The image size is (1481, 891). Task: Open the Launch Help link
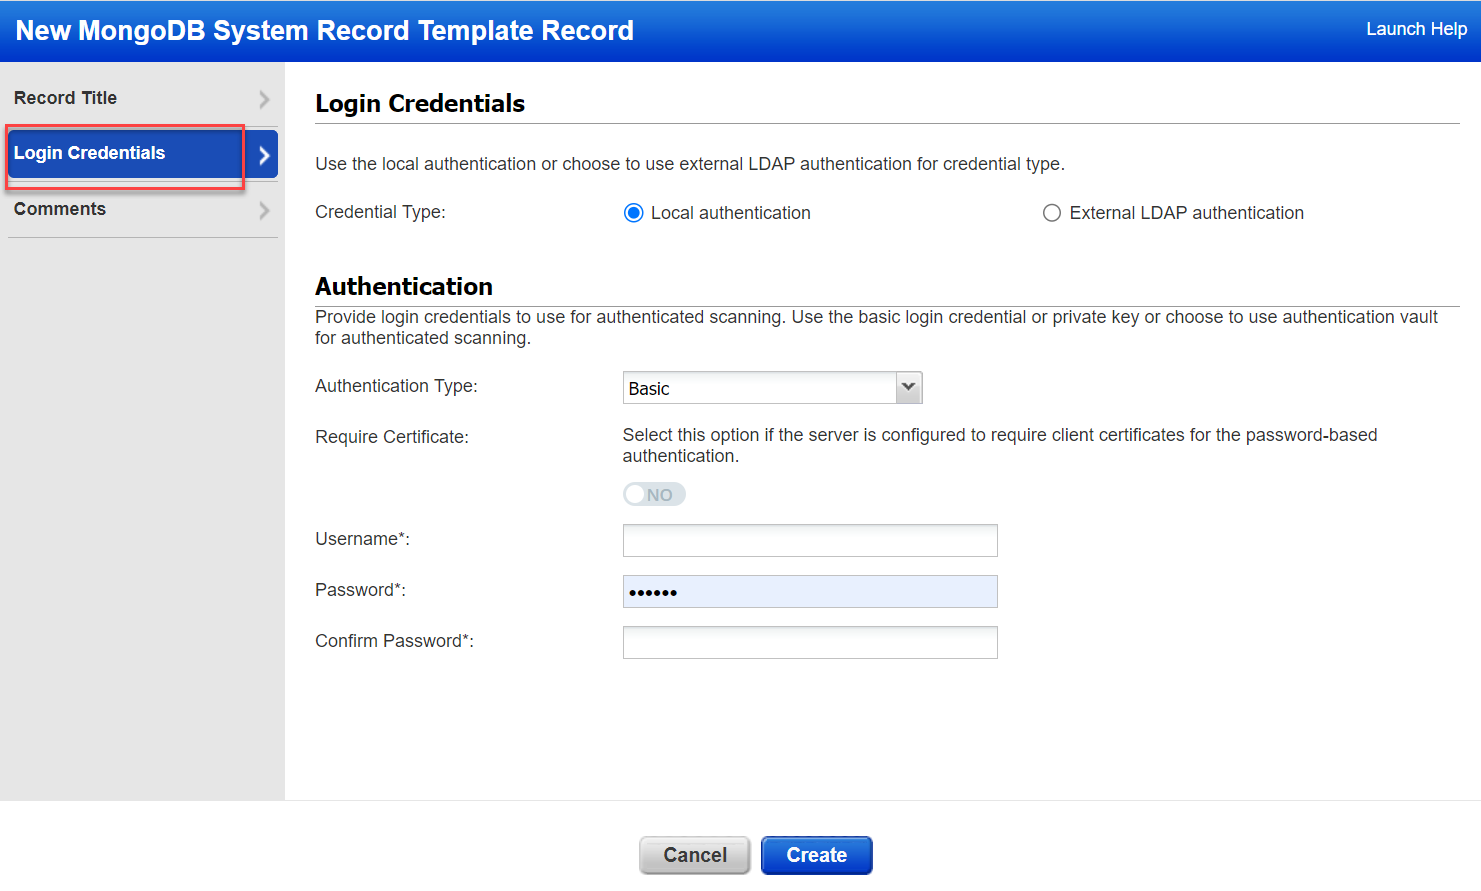[1416, 29]
